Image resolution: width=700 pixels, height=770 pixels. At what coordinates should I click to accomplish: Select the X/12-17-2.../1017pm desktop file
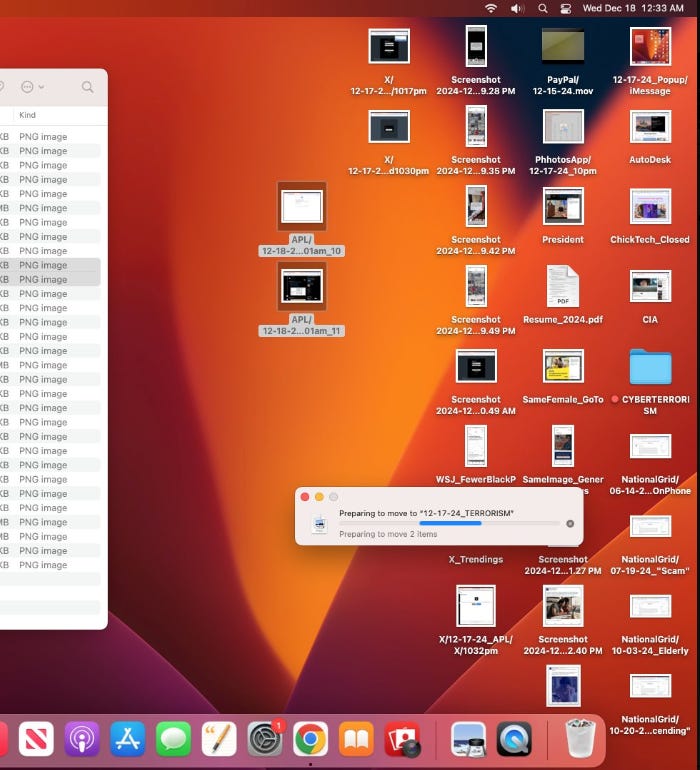(x=389, y=47)
